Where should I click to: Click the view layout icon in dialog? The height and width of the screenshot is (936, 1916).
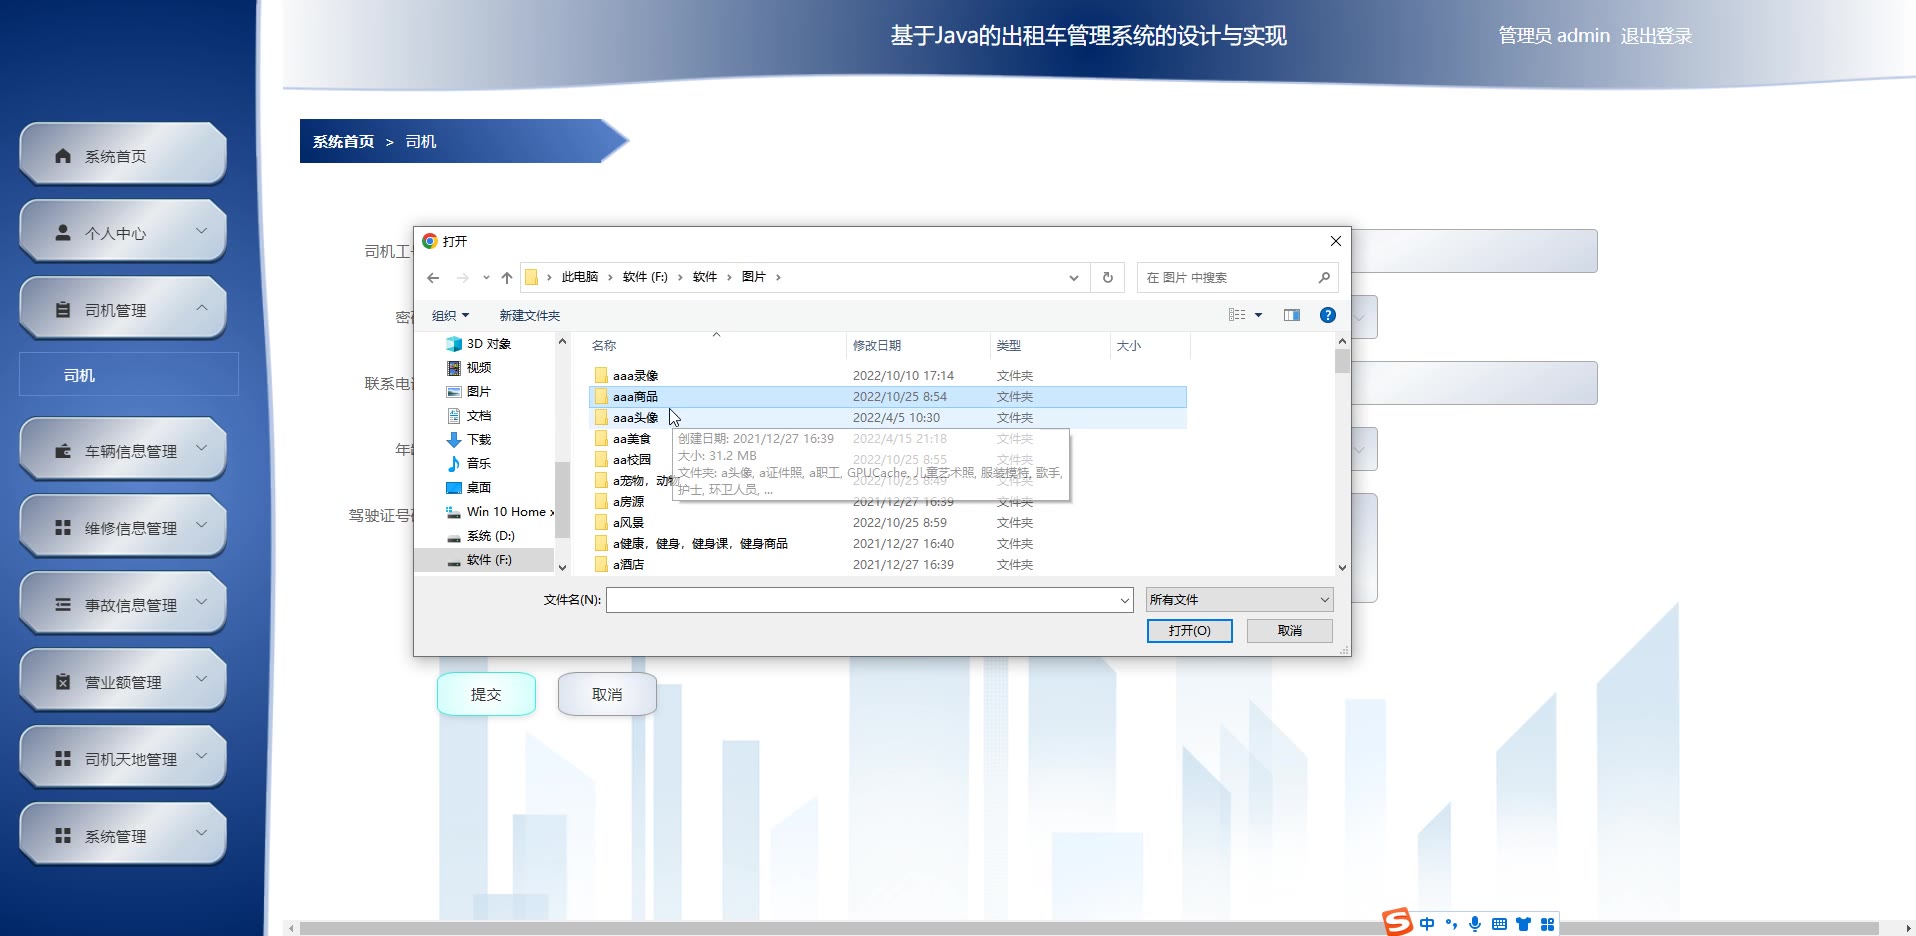(1237, 315)
